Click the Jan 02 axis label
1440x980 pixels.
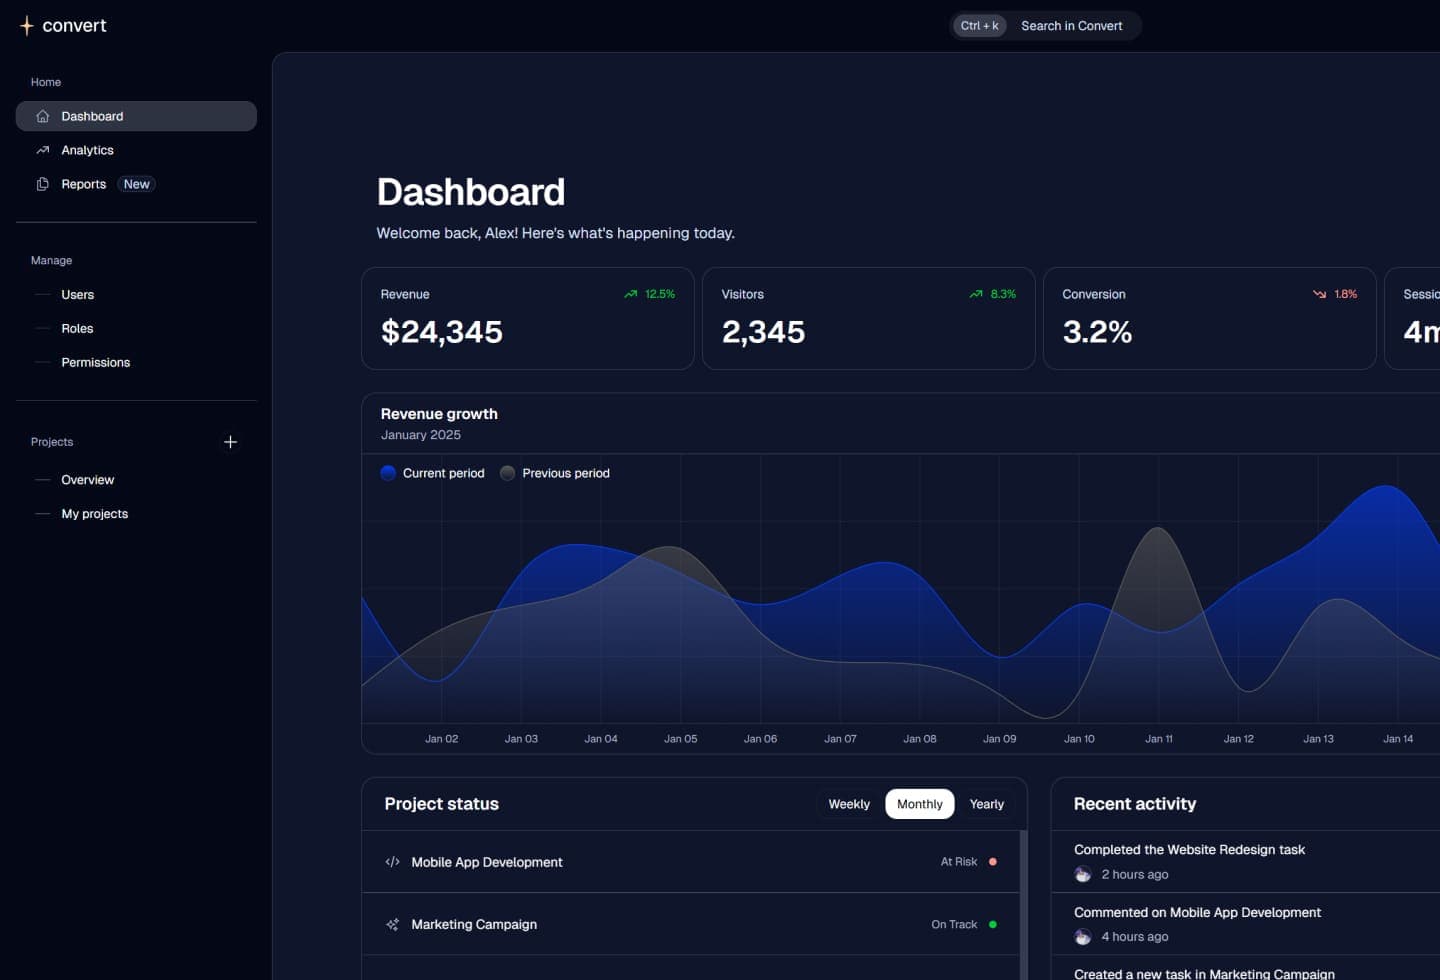[x=442, y=739]
